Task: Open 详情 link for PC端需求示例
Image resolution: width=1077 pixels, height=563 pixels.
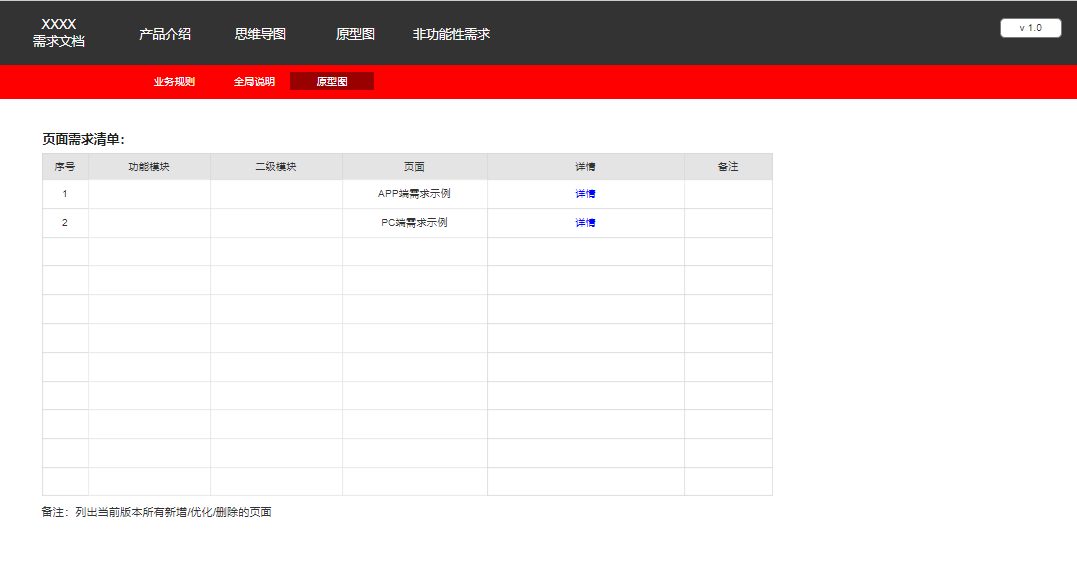Action: tap(585, 222)
